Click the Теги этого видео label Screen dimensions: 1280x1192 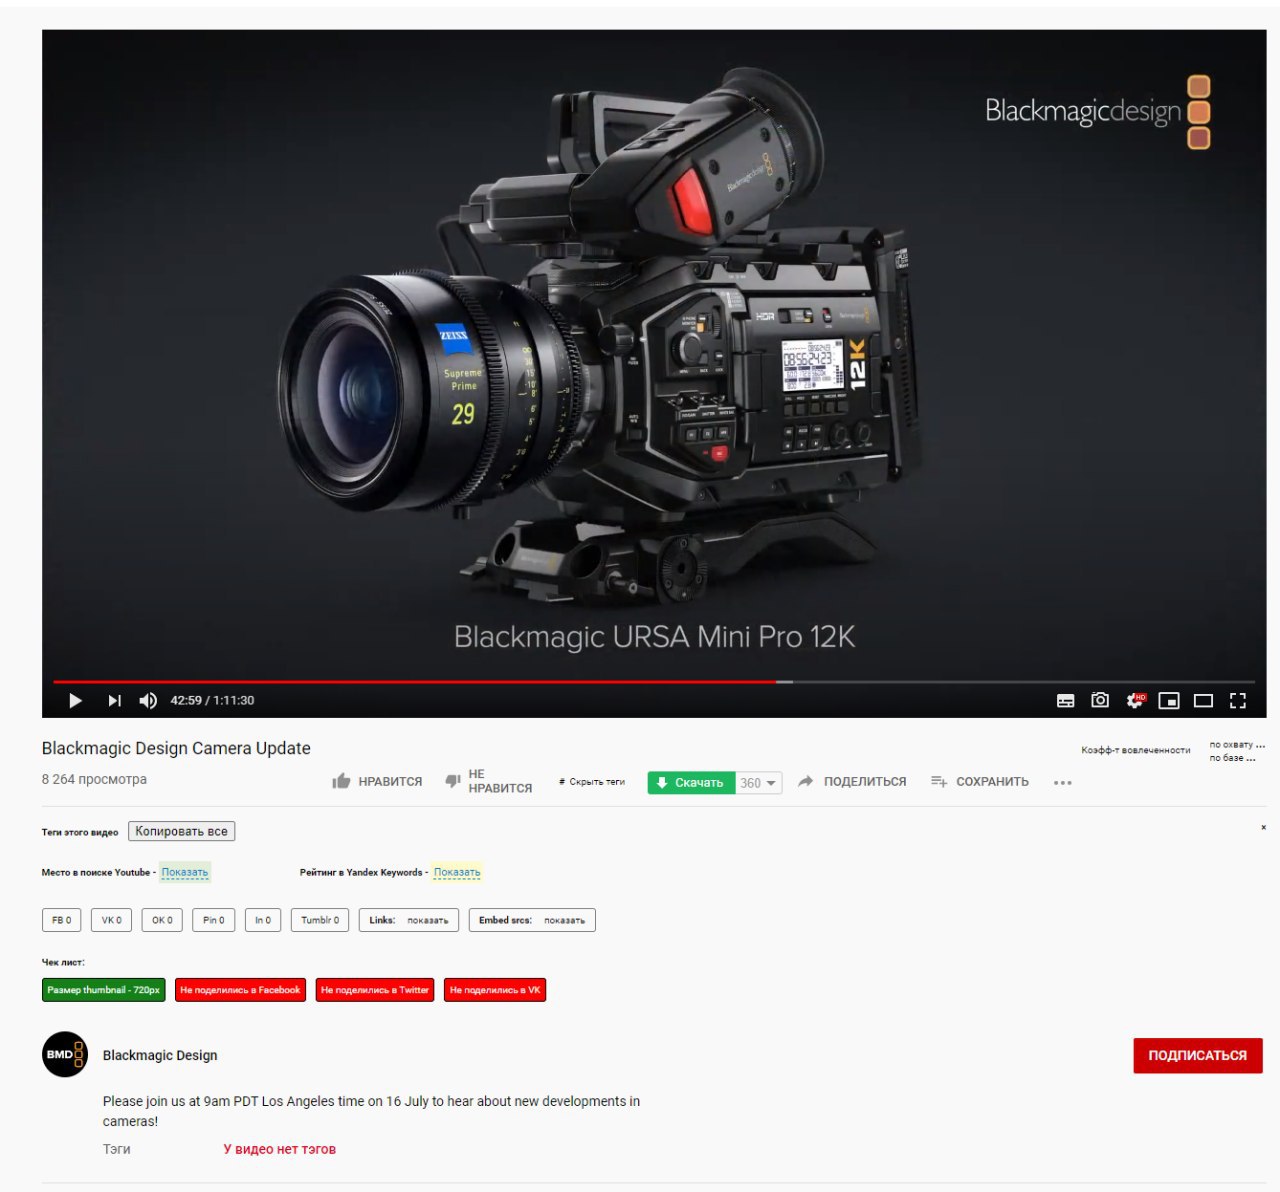tap(80, 832)
